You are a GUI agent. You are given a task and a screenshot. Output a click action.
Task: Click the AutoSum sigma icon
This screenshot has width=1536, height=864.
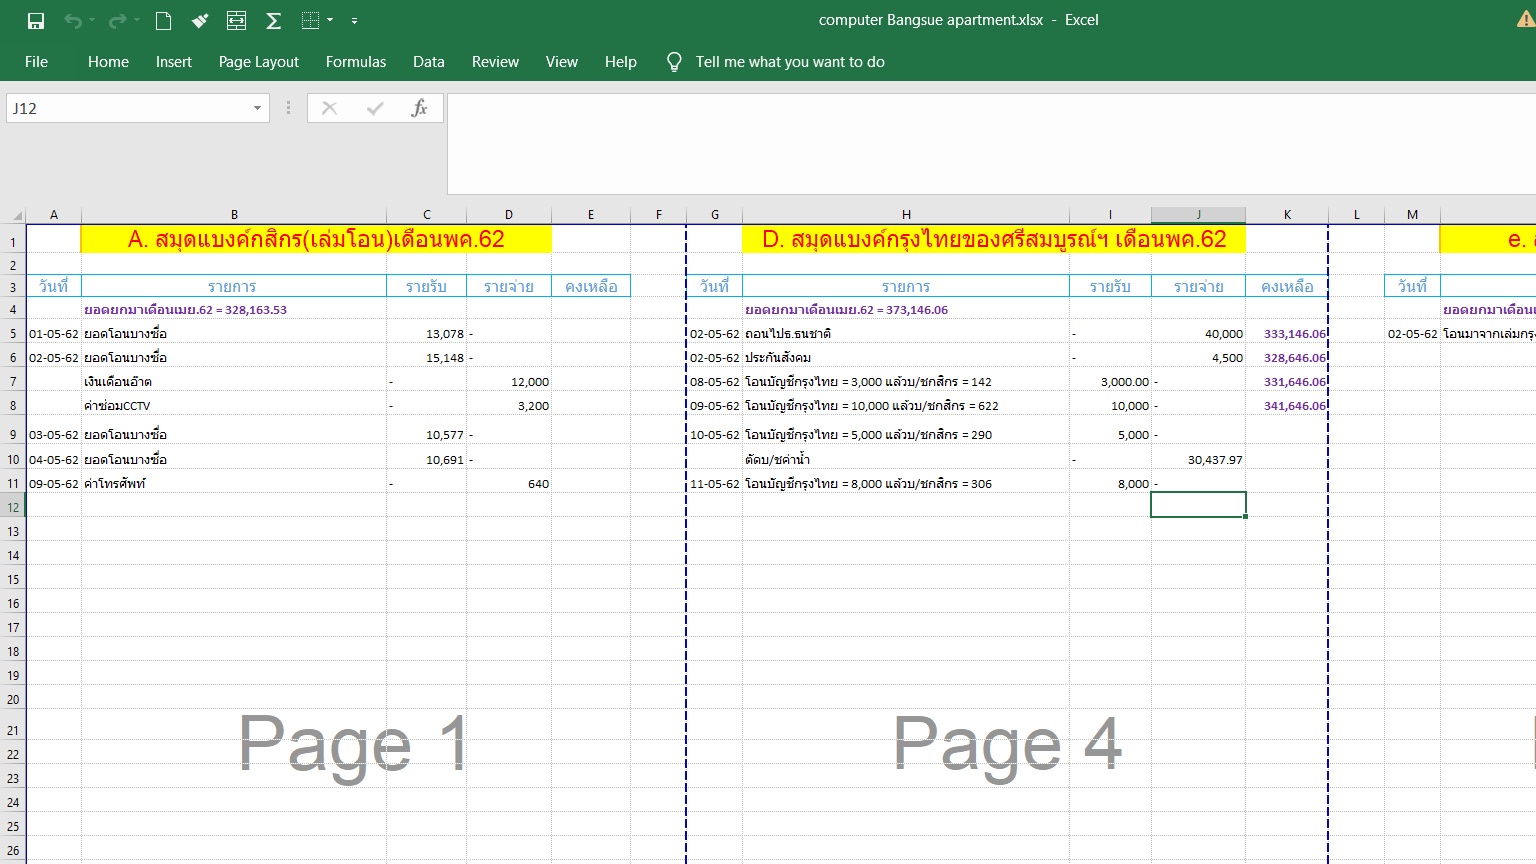[x=273, y=20]
